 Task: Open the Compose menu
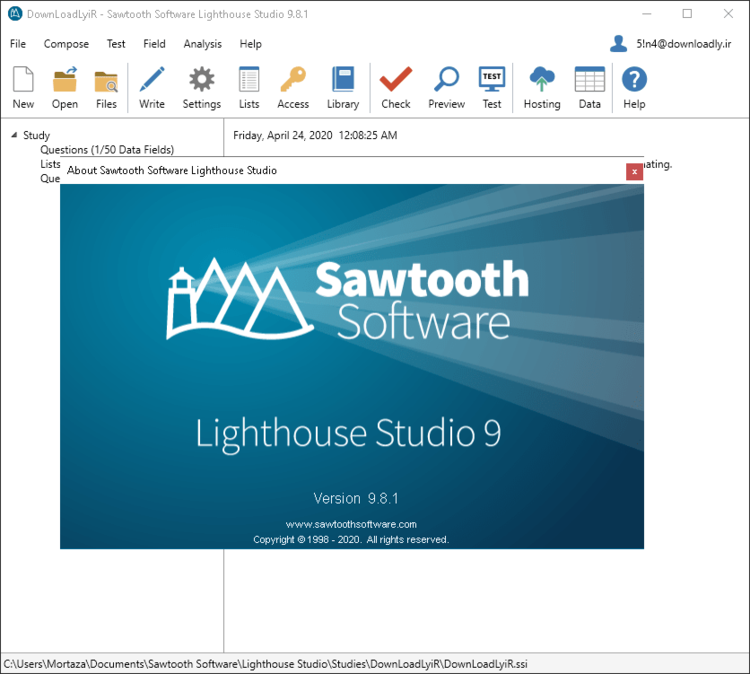point(66,44)
